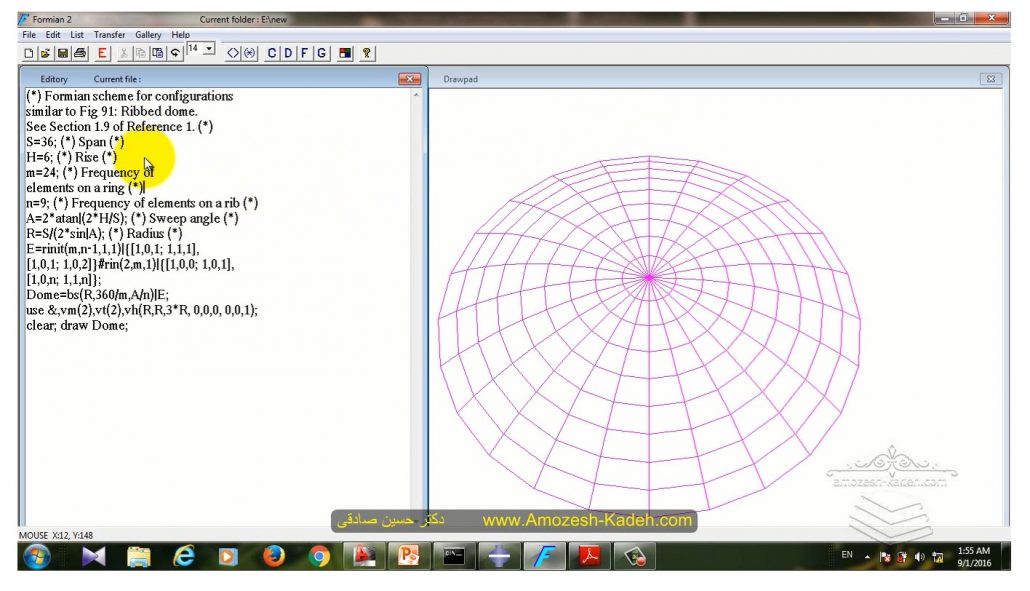The height and width of the screenshot is (591, 1030).
Task: Click the D toolbar button
Action: point(288,53)
